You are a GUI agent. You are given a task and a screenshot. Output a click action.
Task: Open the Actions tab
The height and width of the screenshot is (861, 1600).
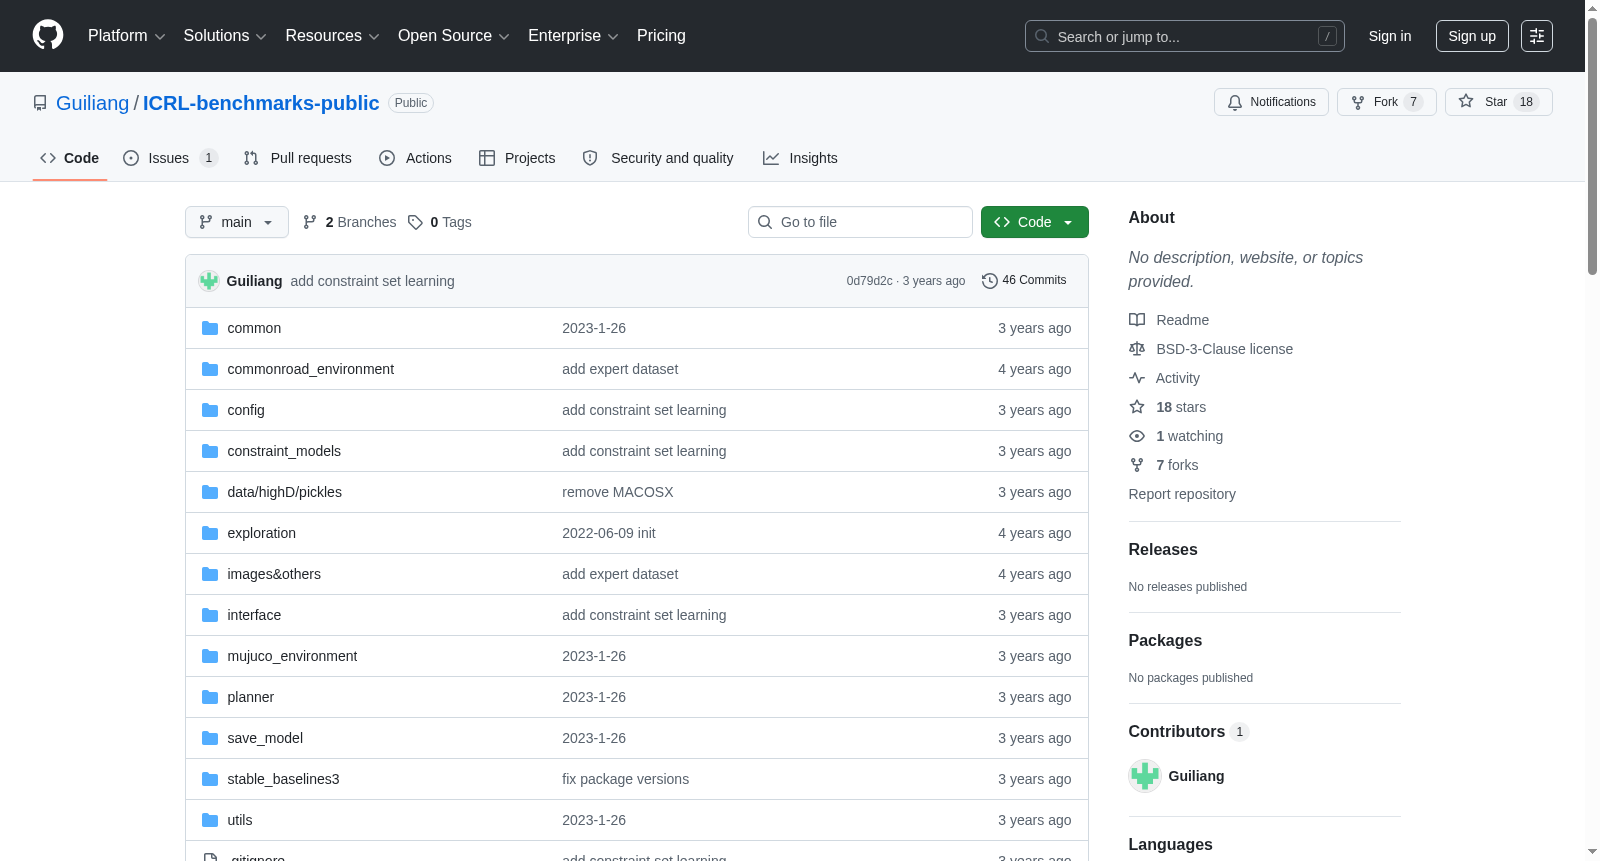[415, 158]
